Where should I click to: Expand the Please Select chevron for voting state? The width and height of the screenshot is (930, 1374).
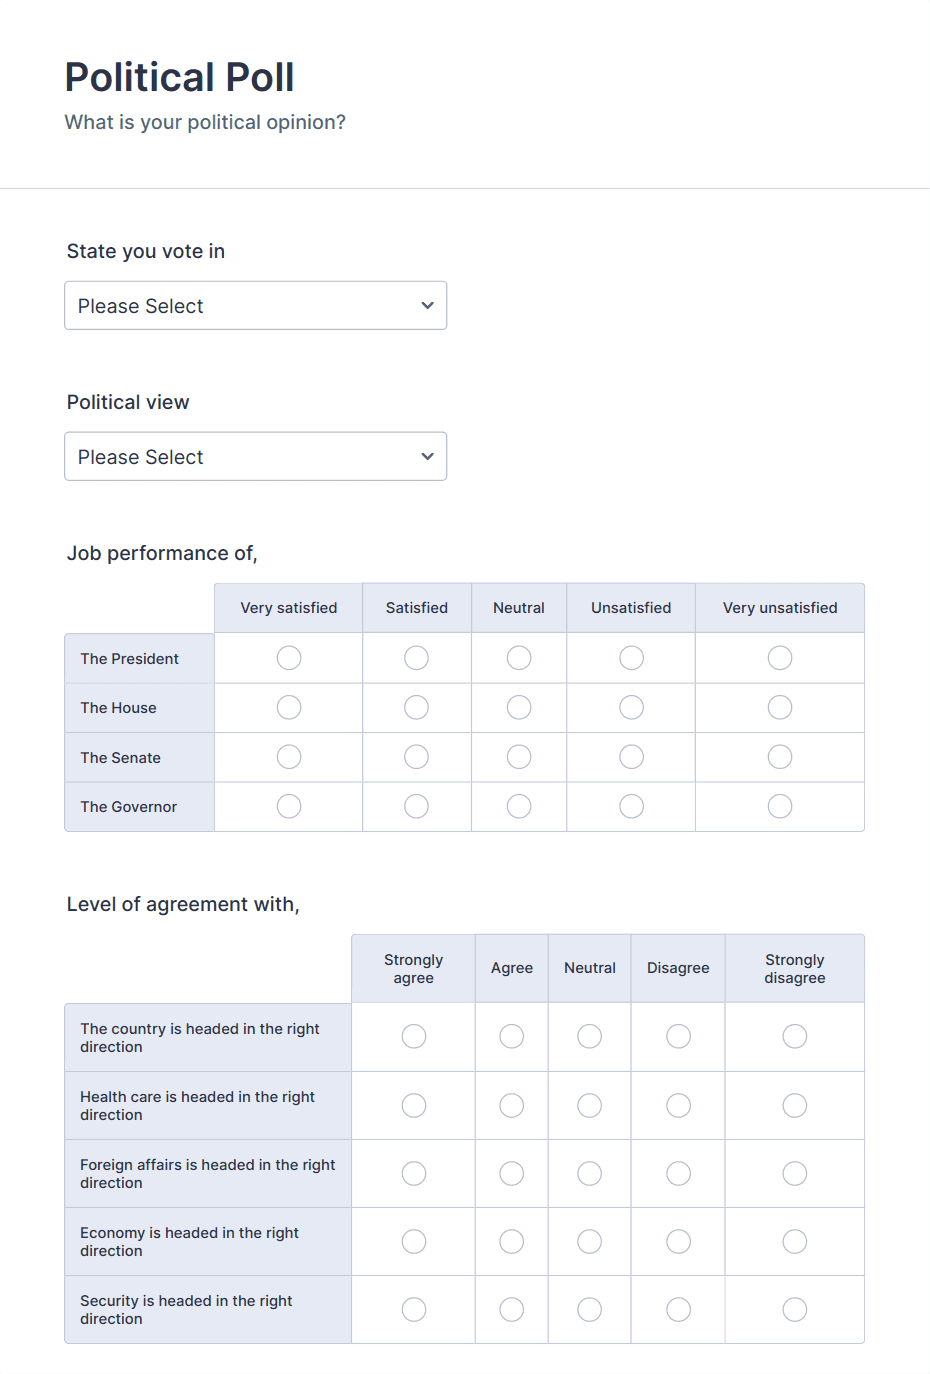coord(427,305)
